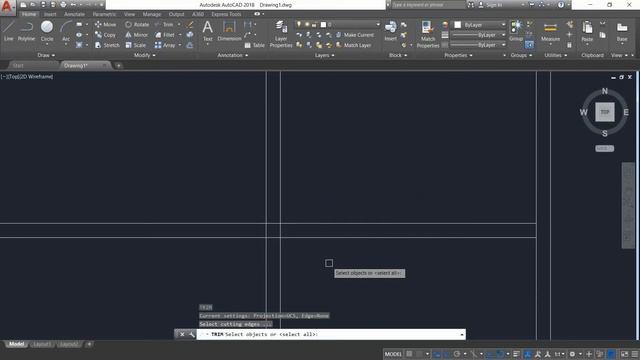Expand the Modify panel
Viewport: 640px width, 360px height.
point(144,55)
